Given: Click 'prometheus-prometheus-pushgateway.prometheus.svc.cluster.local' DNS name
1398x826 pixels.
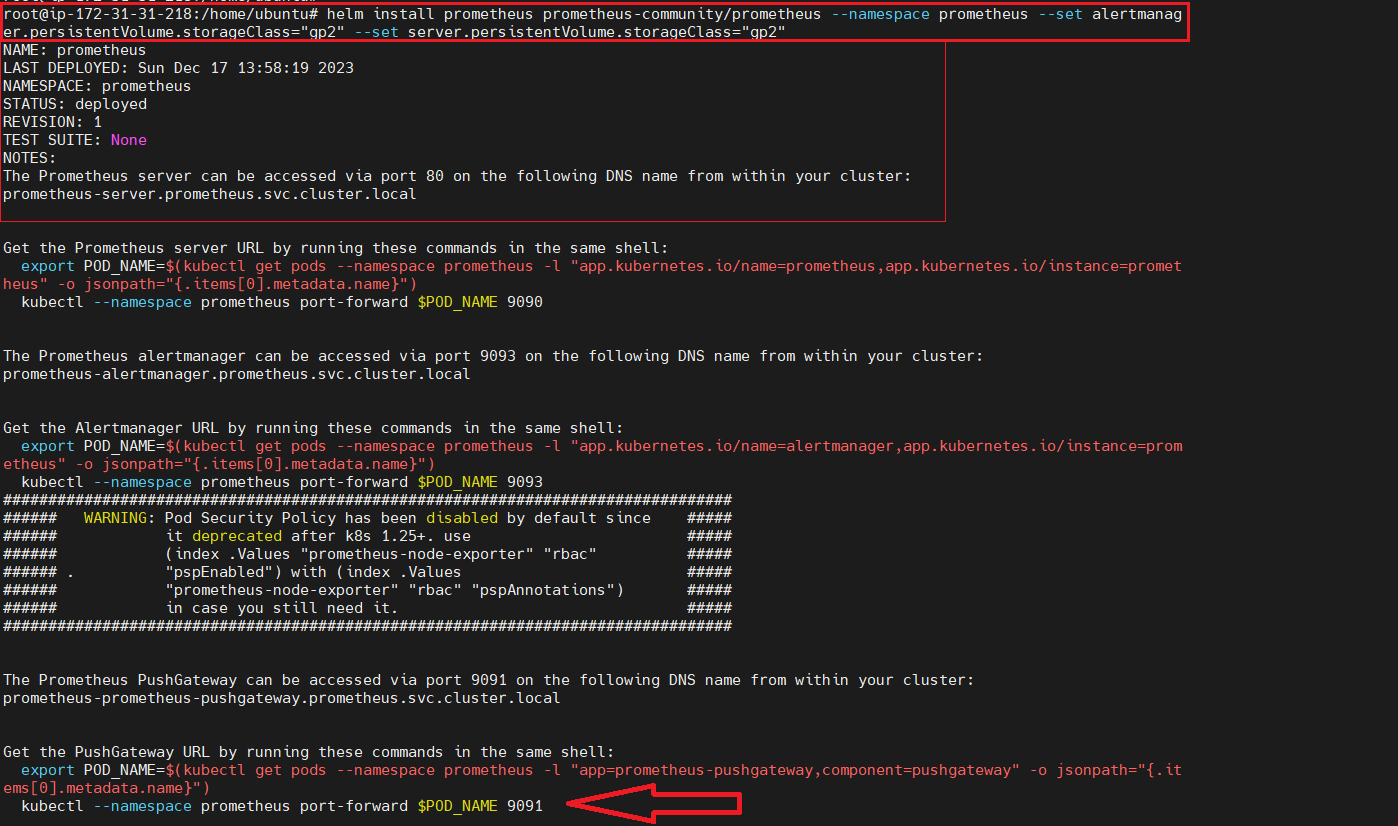Looking at the screenshot, I should point(282,698).
